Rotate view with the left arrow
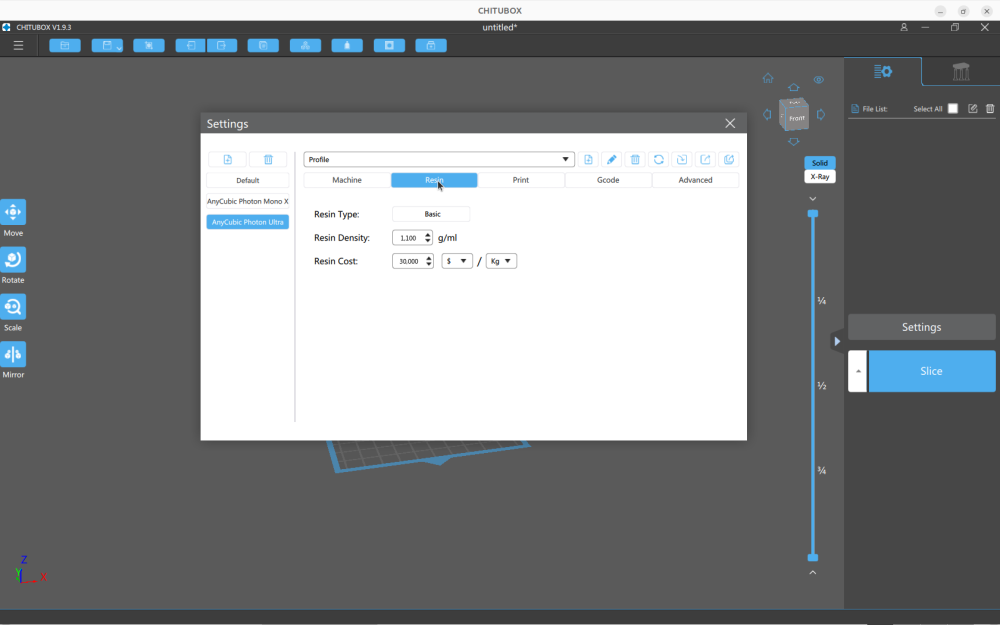This screenshot has height=625, width=1000. click(x=767, y=115)
